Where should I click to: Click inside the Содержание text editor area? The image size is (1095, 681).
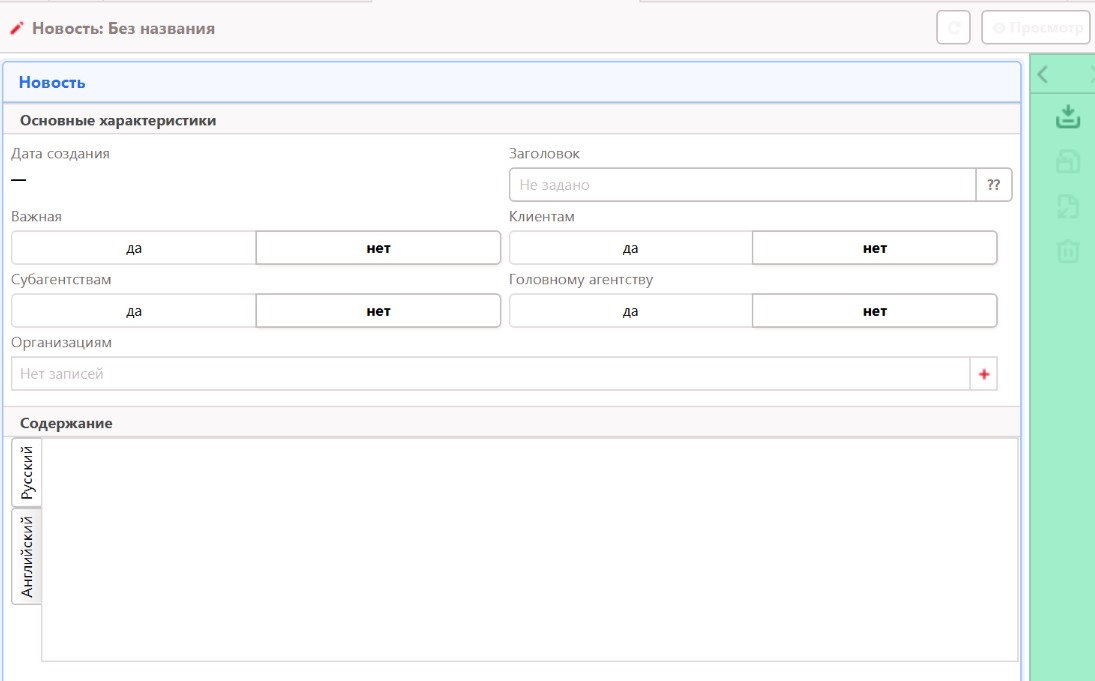[x=530, y=550]
